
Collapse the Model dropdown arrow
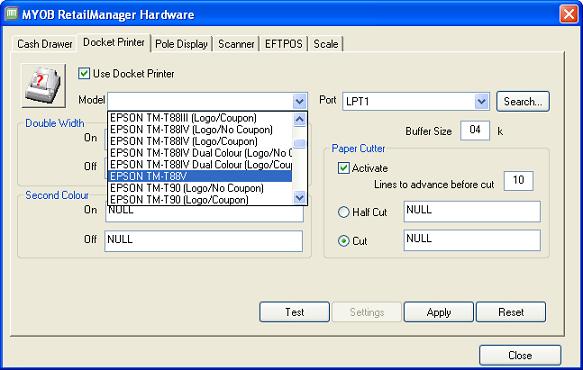300,101
